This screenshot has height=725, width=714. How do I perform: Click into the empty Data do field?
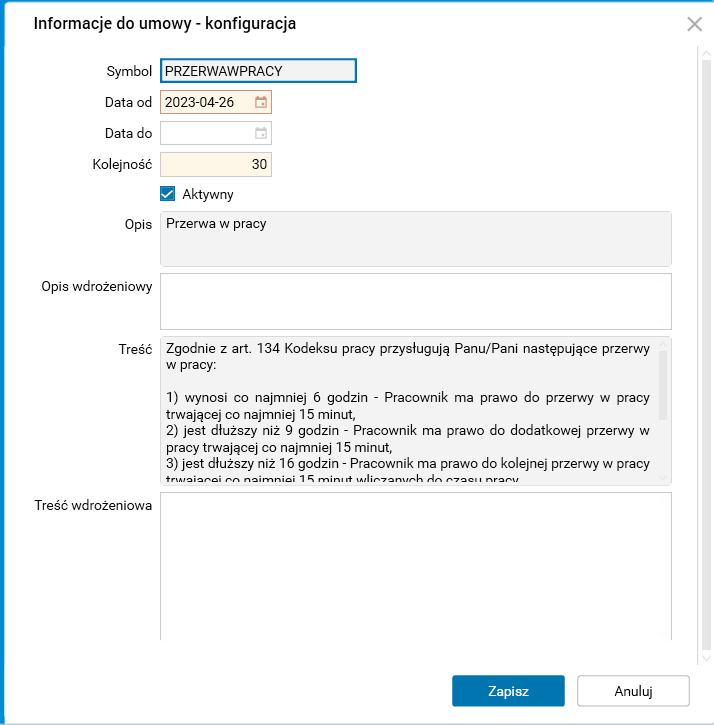click(206, 133)
